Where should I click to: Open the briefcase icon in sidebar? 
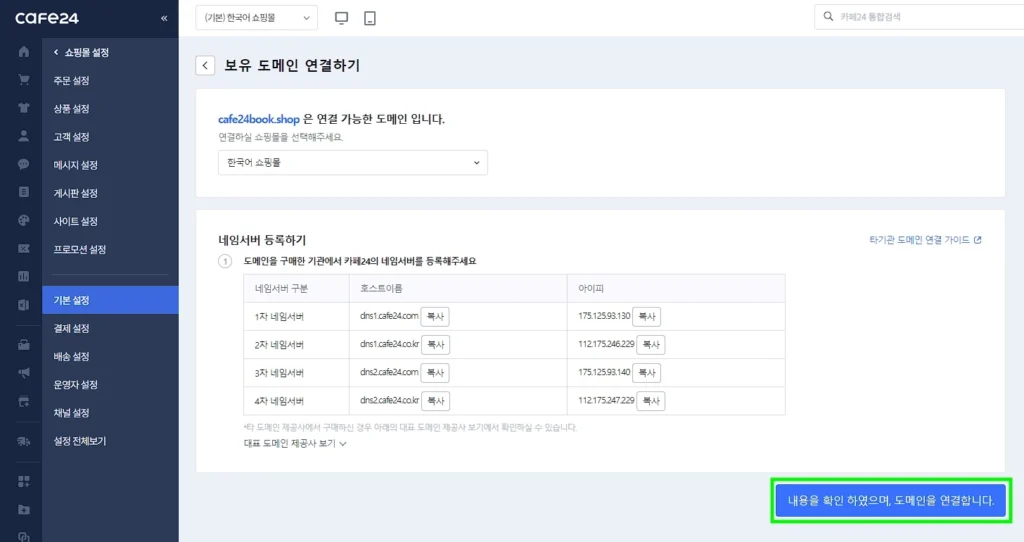[x=24, y=345]
